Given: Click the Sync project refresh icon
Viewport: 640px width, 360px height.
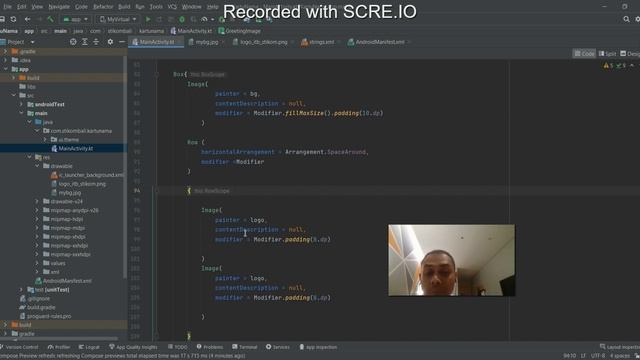Looking at the screenshot, I should 13,19.
